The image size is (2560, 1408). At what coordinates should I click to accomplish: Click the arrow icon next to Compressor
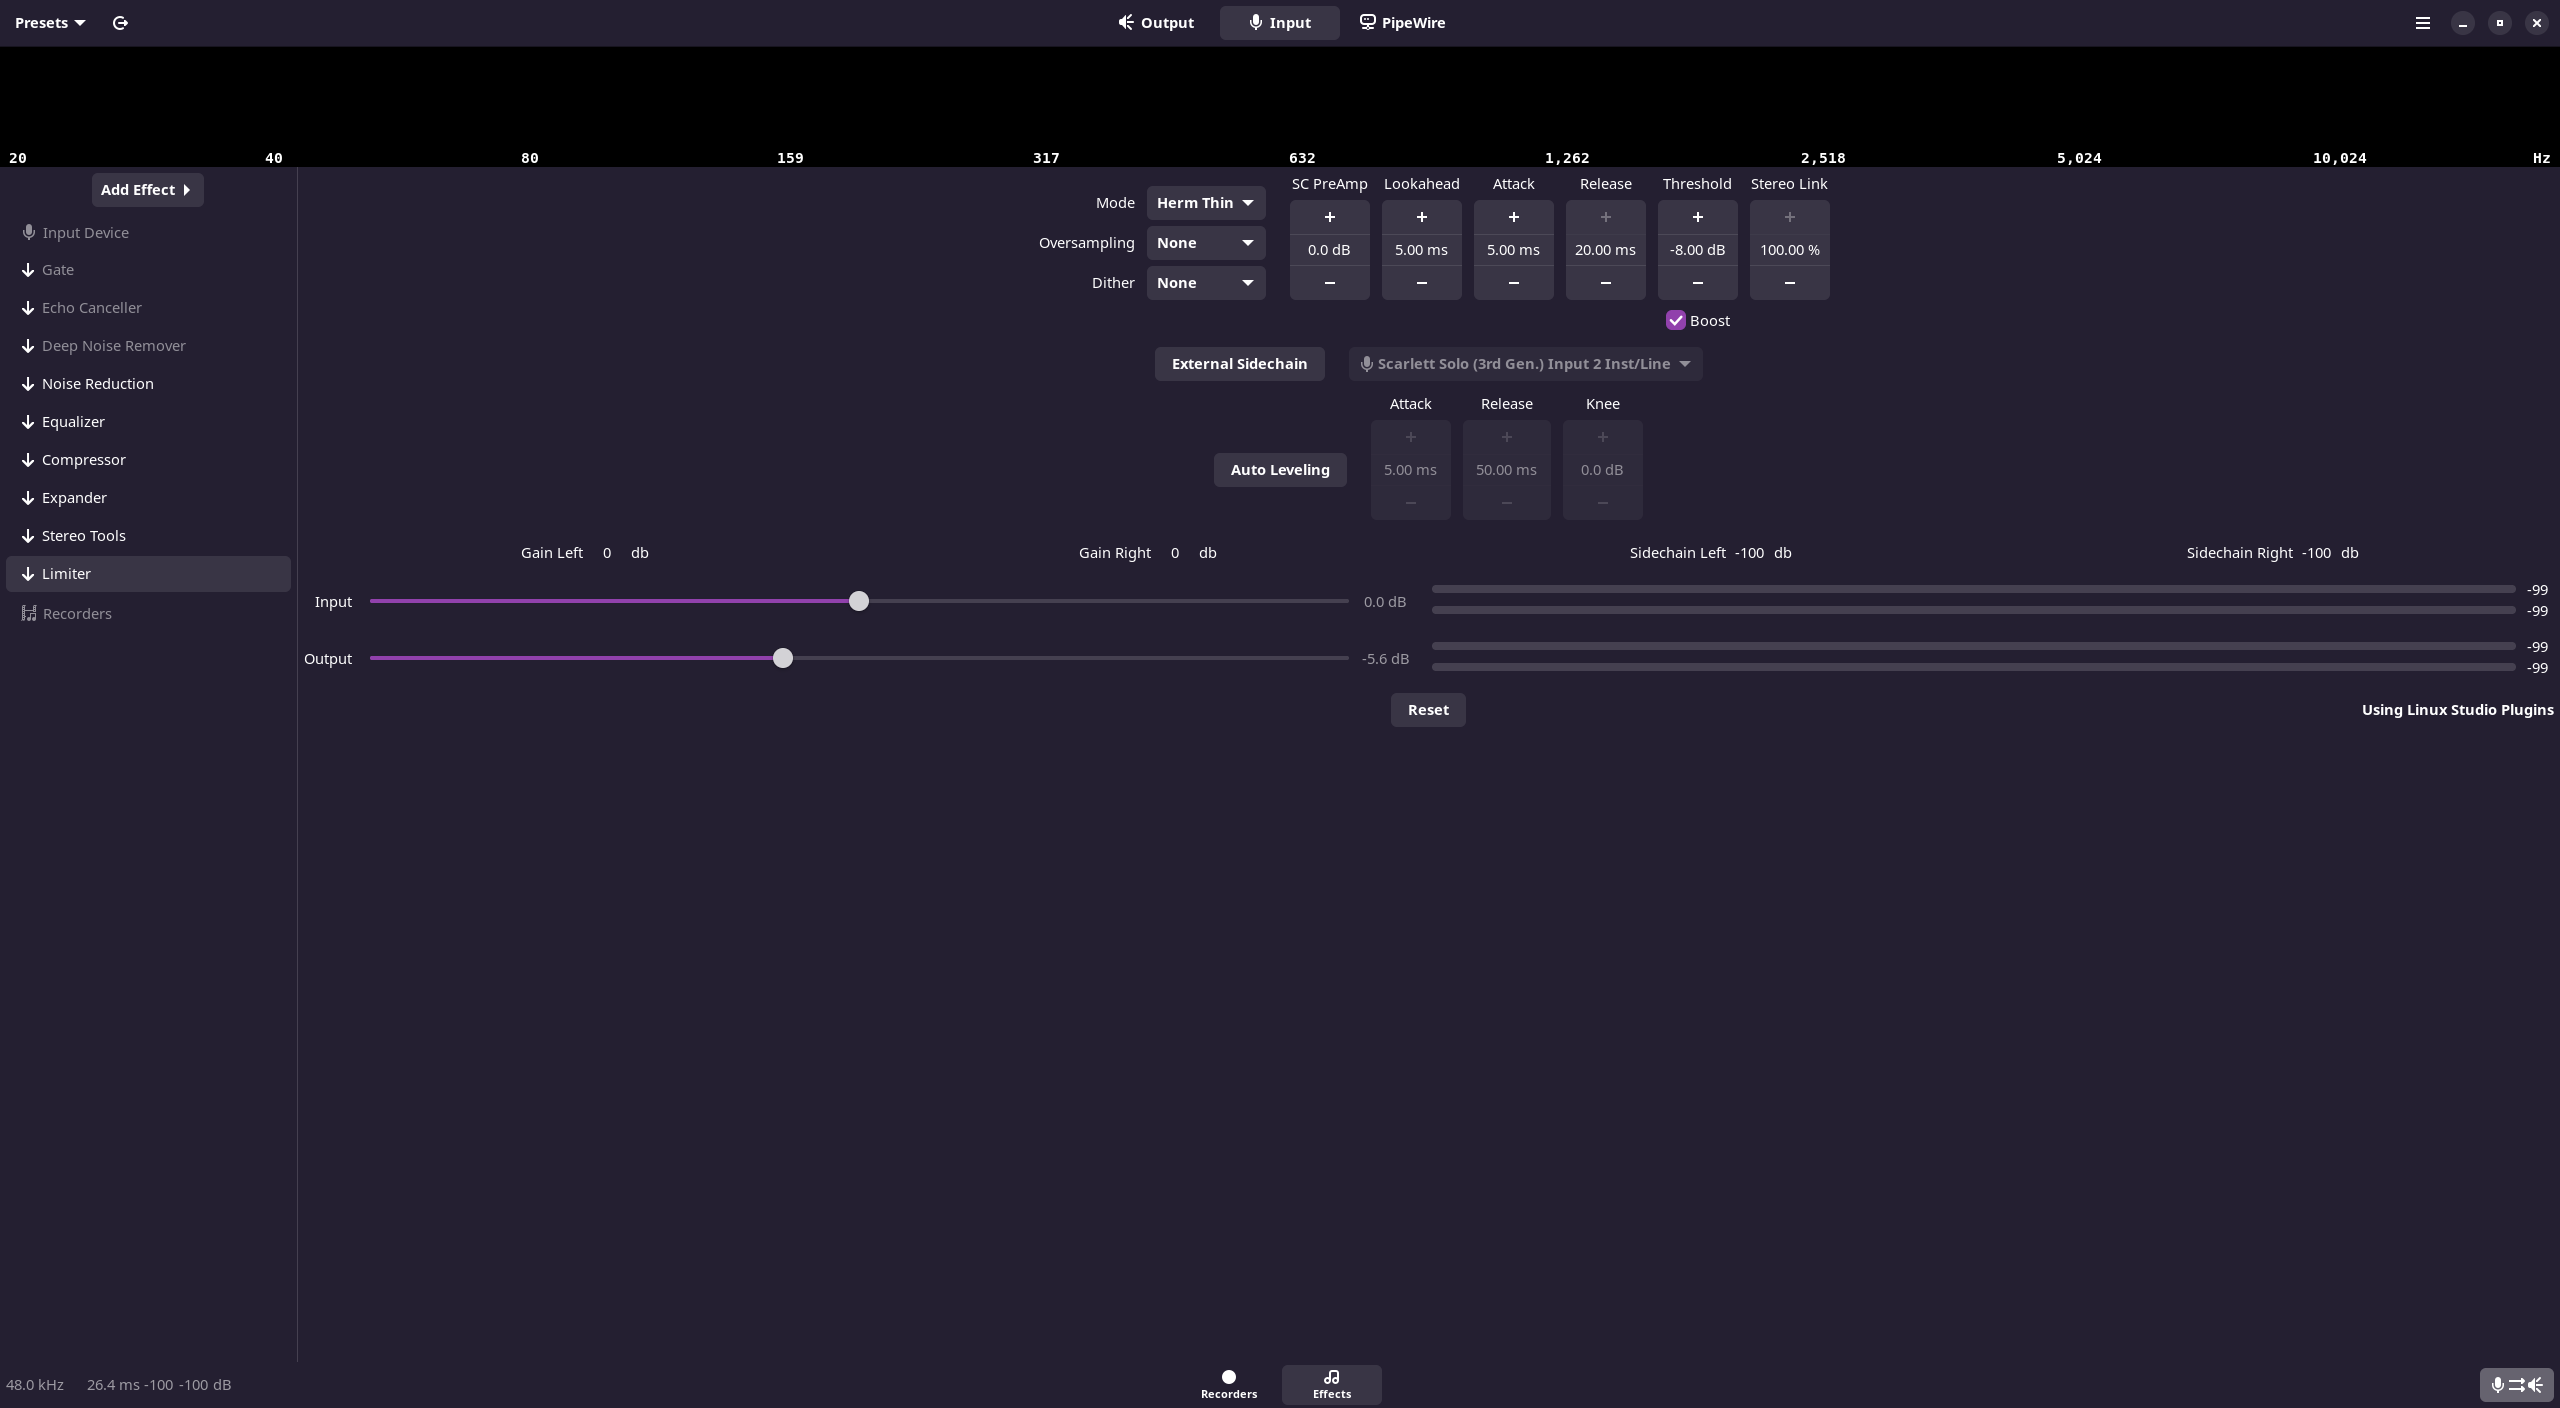(28, 460)
